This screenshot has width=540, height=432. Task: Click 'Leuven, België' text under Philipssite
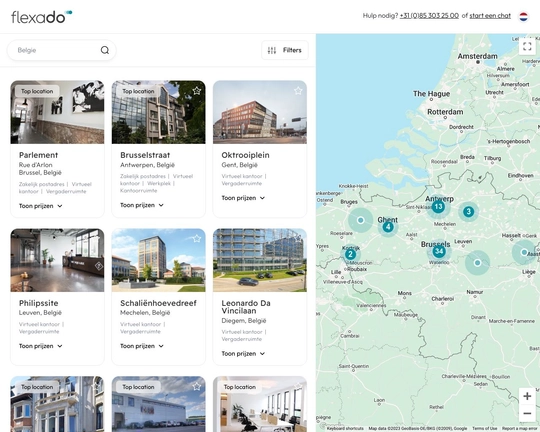coord(40,313)
